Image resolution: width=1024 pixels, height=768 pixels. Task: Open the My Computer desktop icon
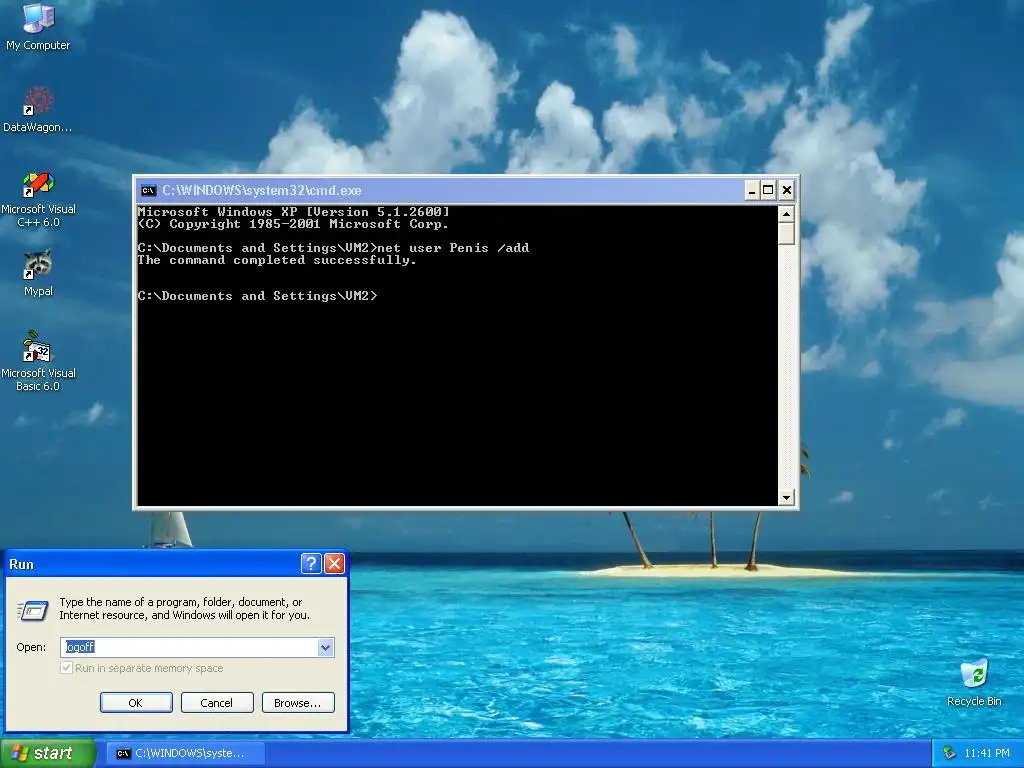38,27
